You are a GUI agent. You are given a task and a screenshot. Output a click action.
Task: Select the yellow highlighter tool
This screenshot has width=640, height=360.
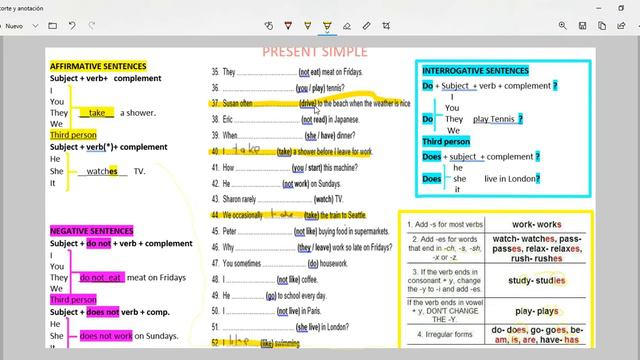(x=327, y=26)
